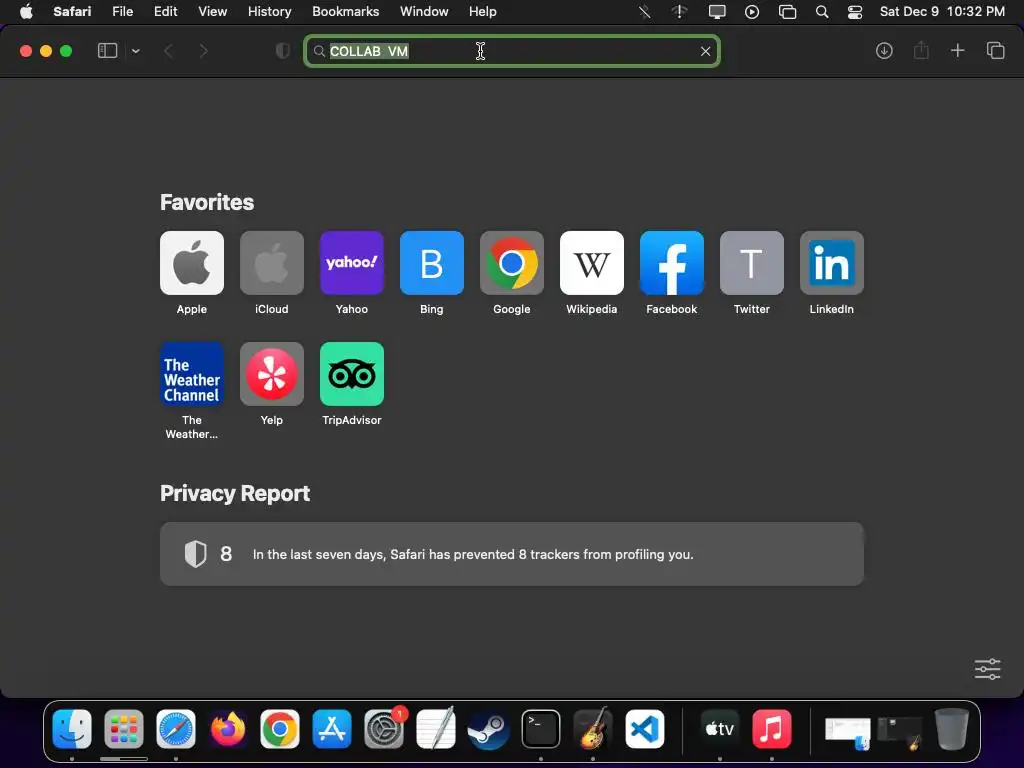This screenshot has height=768, width=1024.
Task: Click the address bar with COLLAB VM text
Action: click(511, 51)
